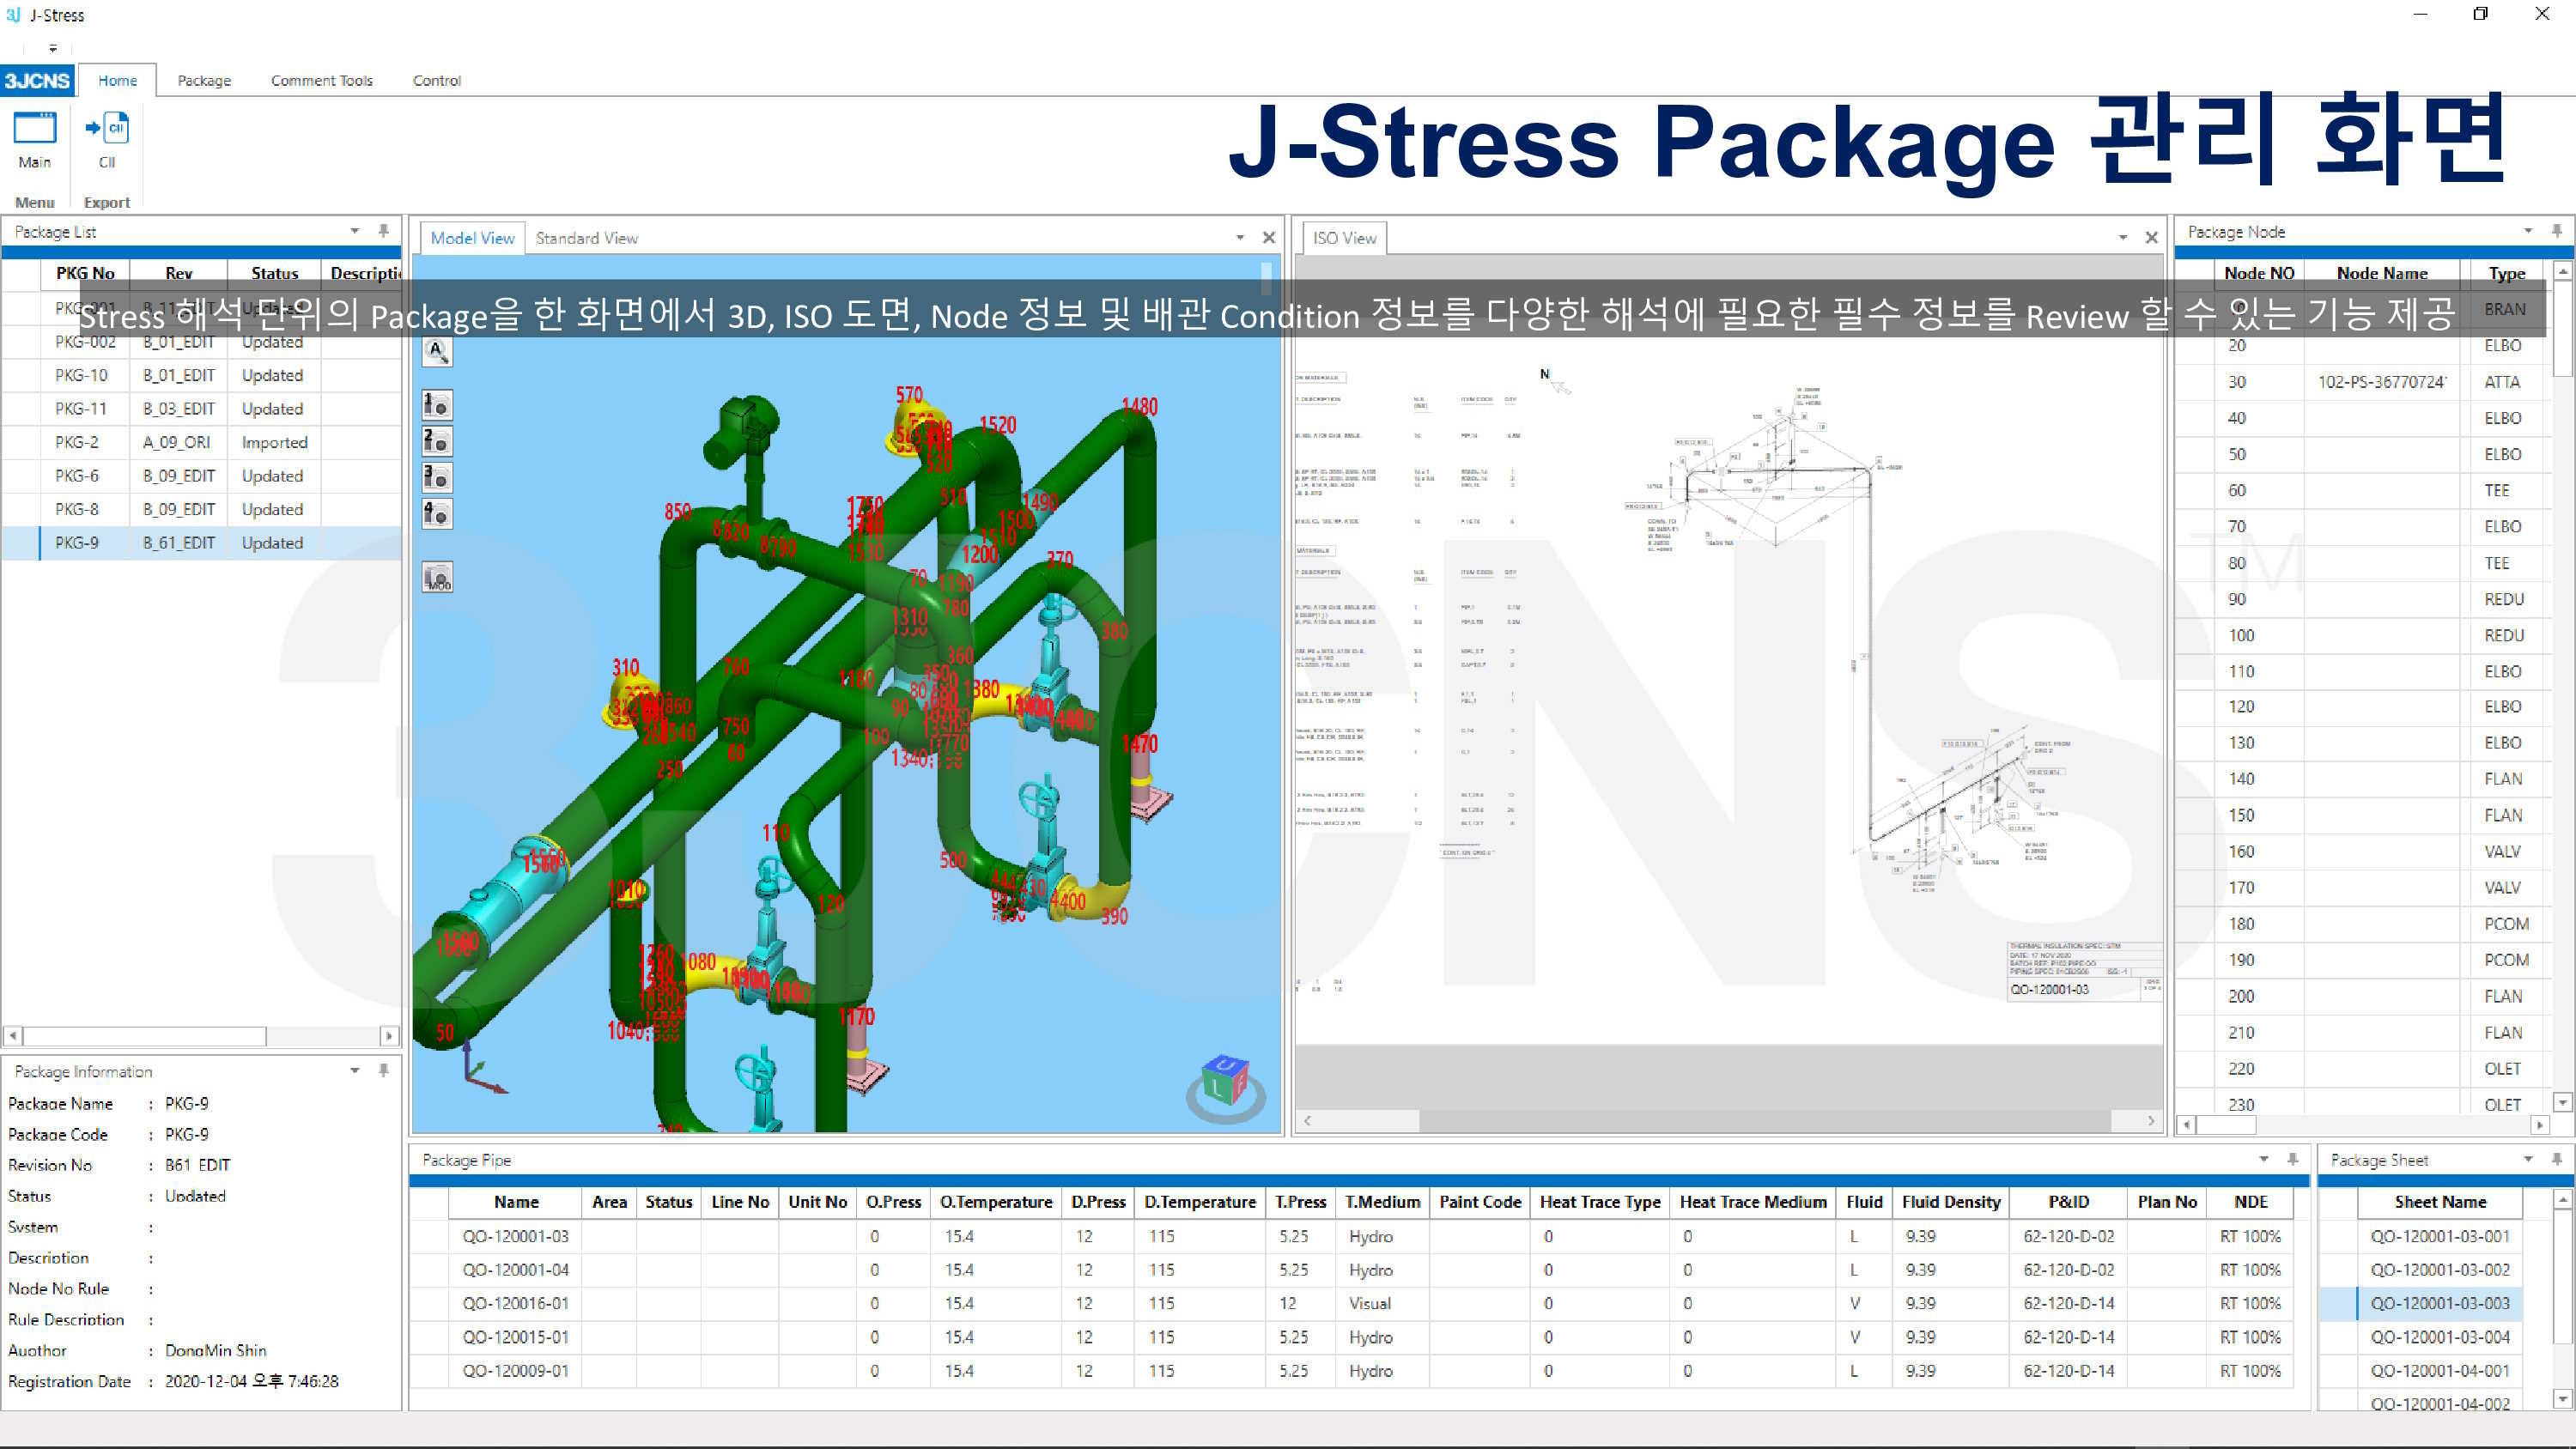Select package row PKG-11 B_03_EDIT
Viewport: 2576px width, 1449px height.
201,409
